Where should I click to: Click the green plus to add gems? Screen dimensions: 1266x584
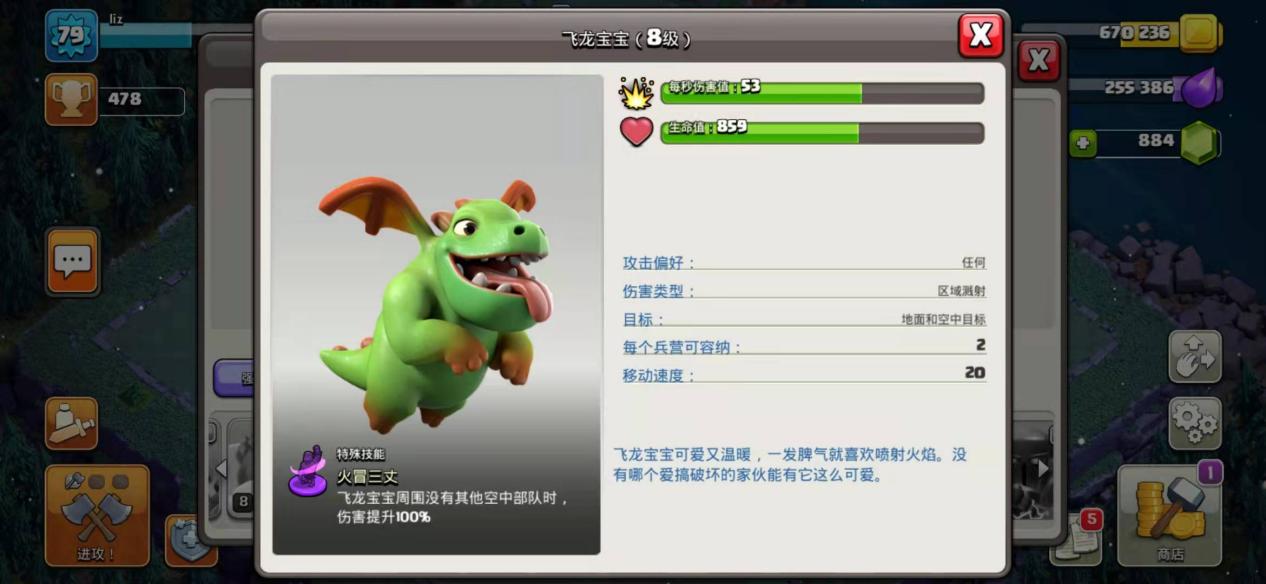coord(1082,143)
